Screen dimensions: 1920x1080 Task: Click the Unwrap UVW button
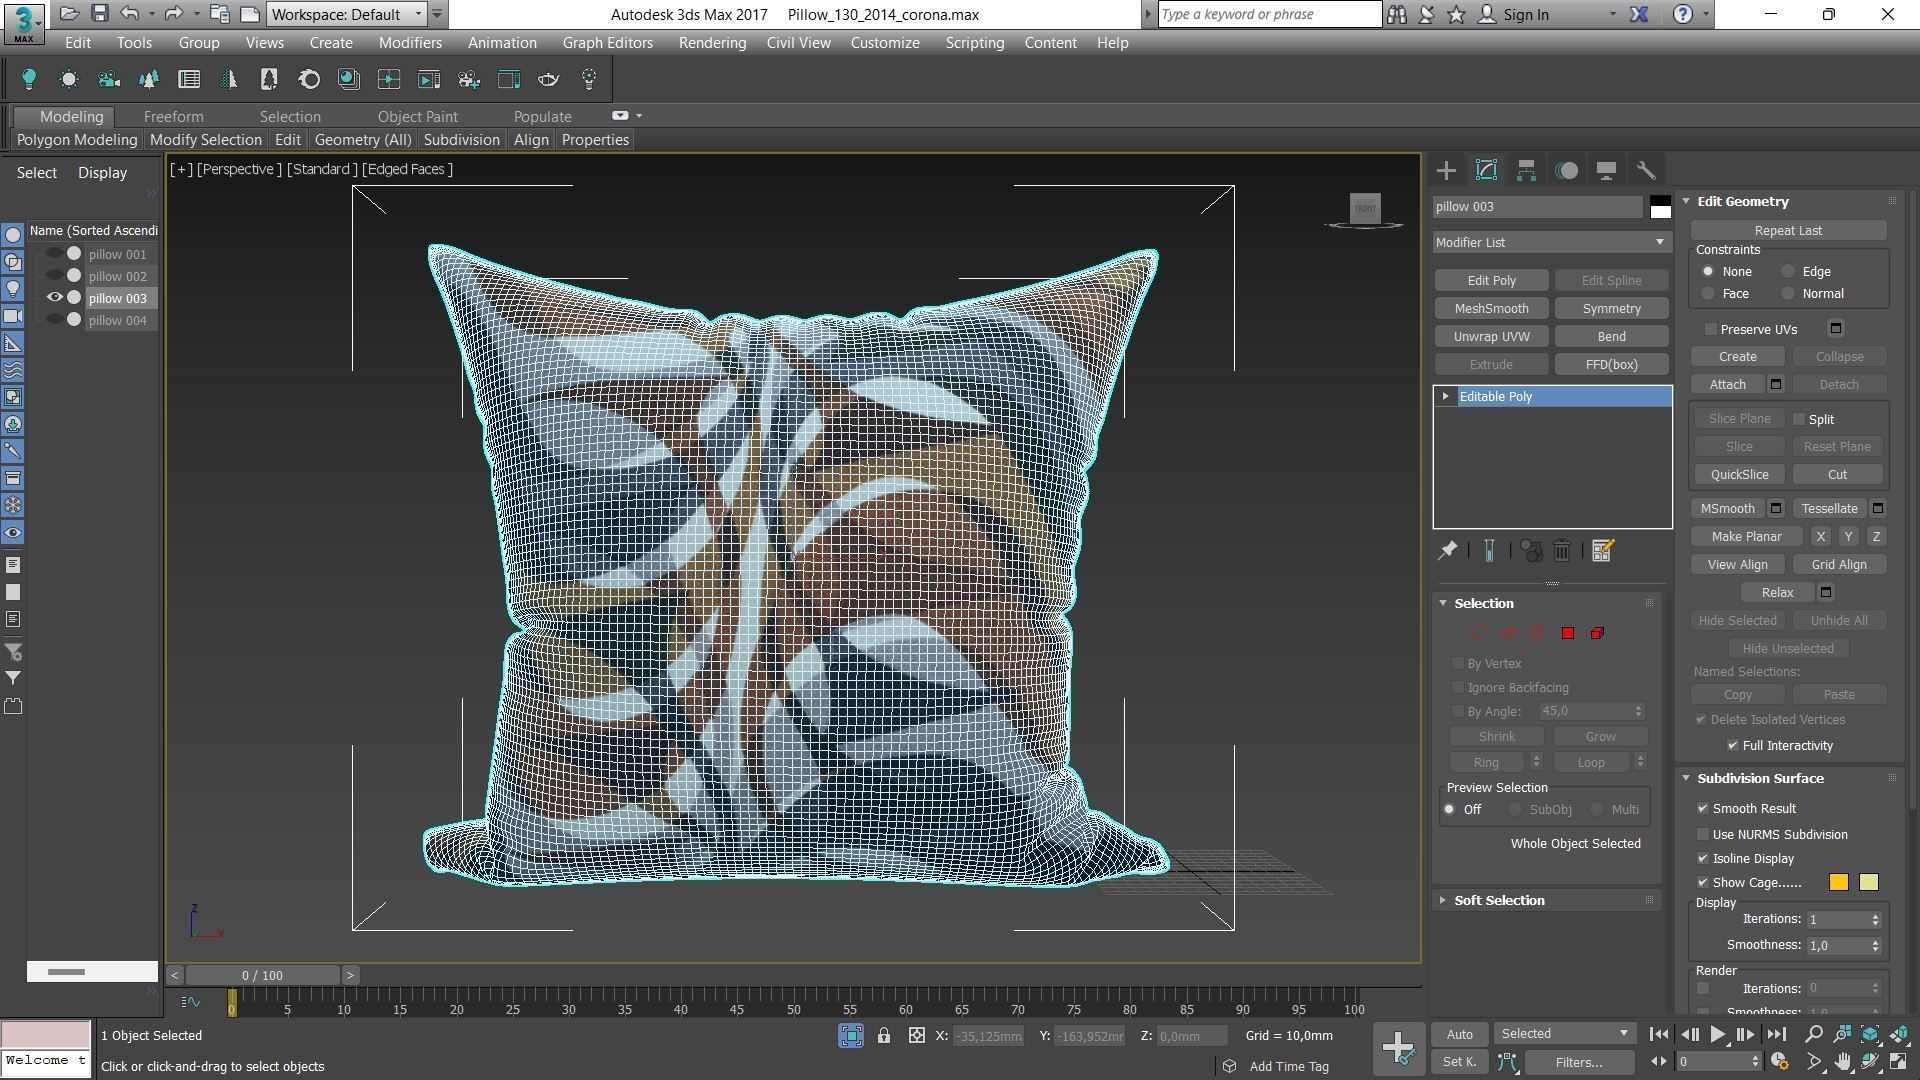[x=1491, y=337]
